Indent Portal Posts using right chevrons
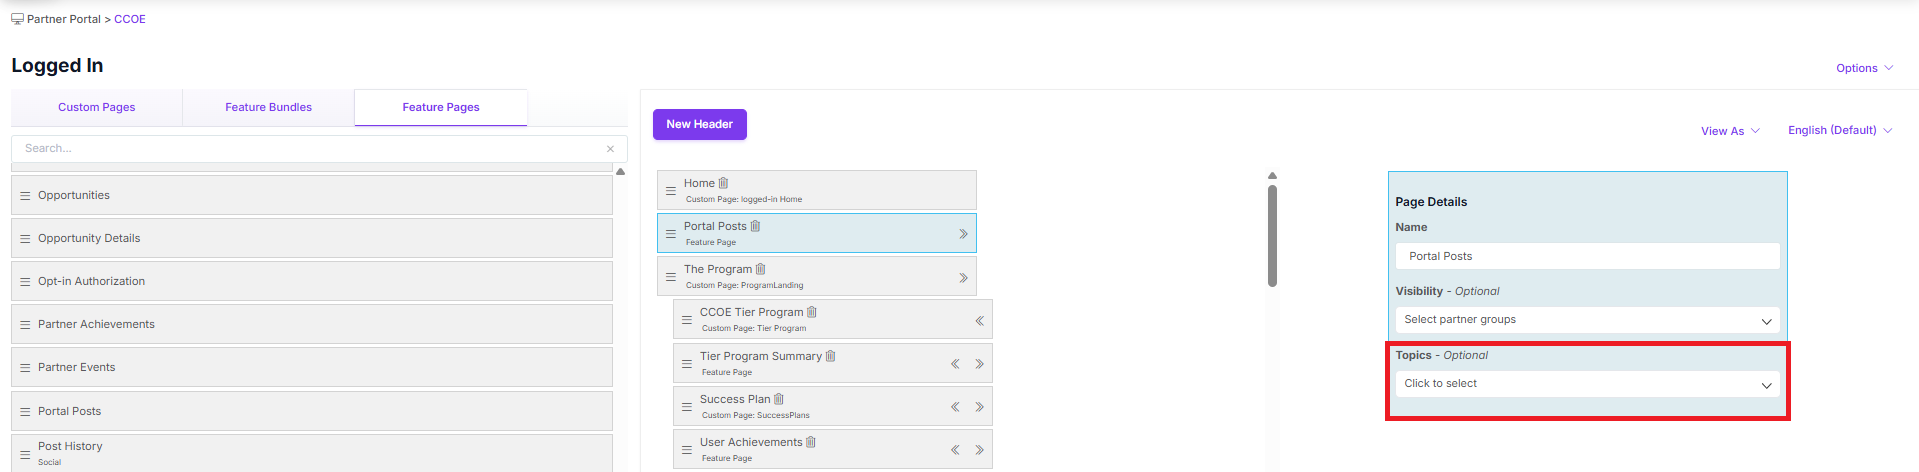This screenshot has height=472, width=1919. point(963,234)
